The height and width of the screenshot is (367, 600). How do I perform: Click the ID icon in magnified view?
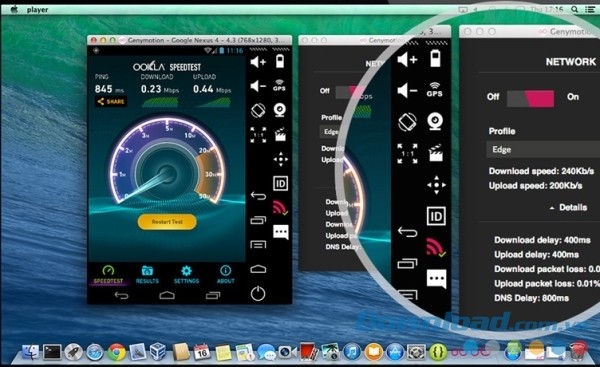click(x=436, y=216)
